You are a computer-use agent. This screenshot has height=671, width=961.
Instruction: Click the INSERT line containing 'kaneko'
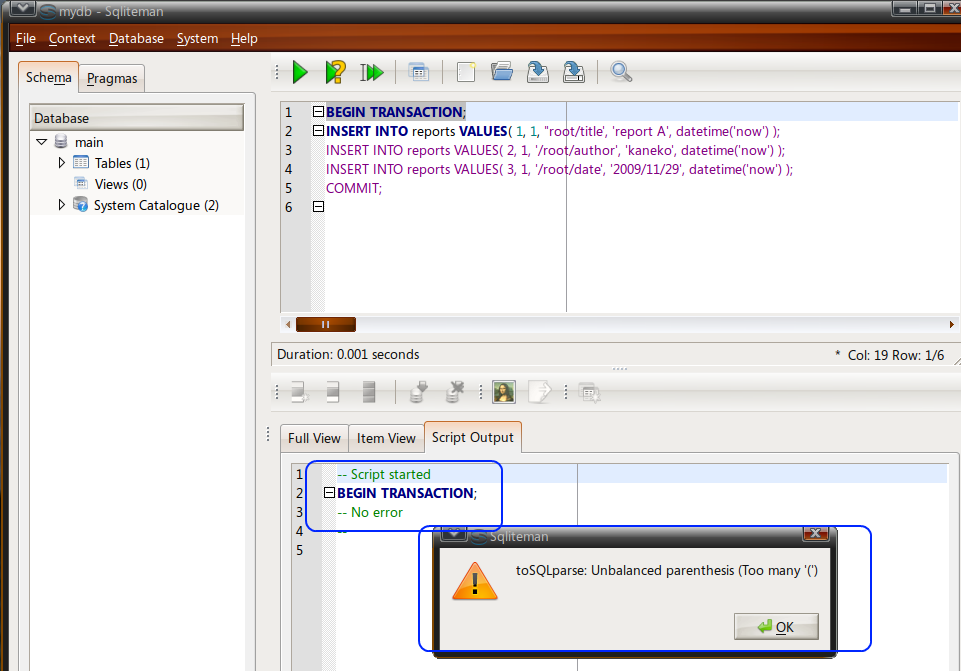(x=555, y=150)
